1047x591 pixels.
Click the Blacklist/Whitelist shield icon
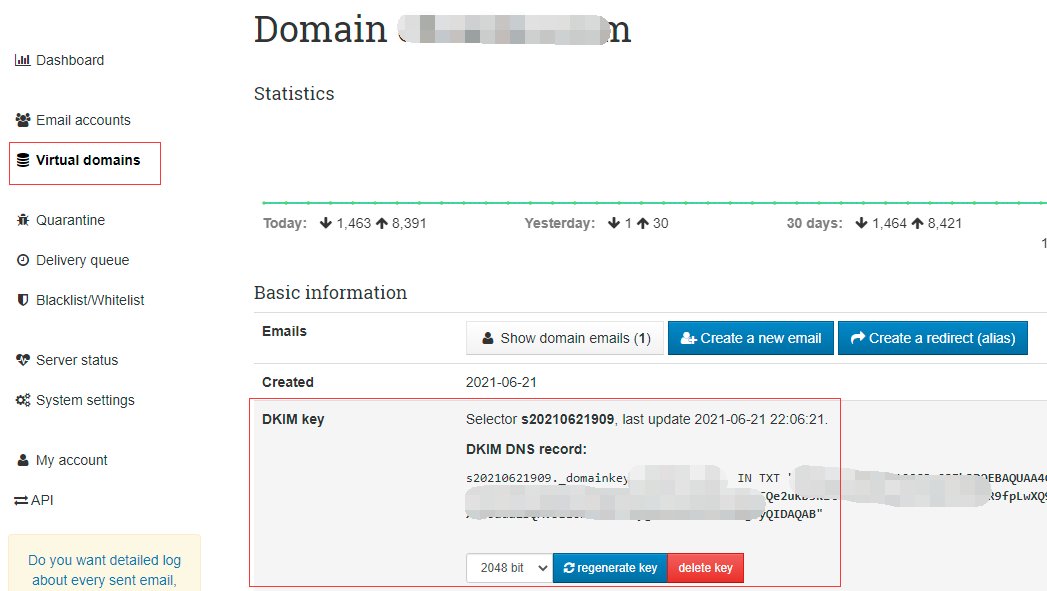23,300
